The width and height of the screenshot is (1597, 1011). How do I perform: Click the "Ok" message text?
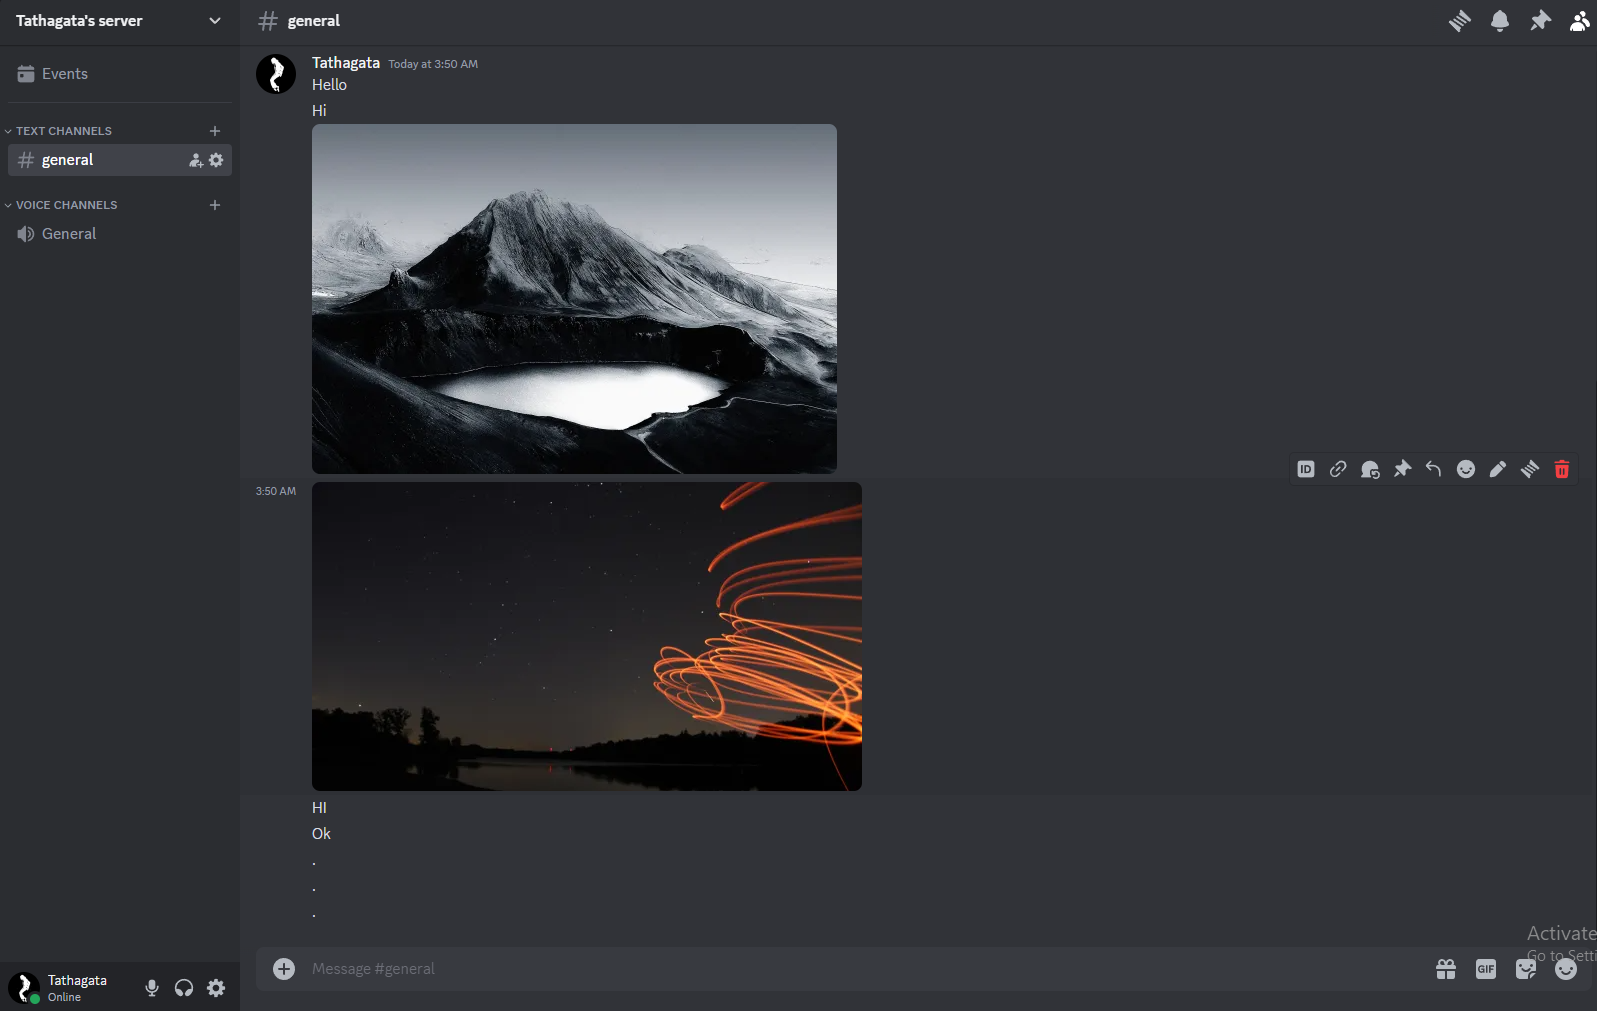321,834
